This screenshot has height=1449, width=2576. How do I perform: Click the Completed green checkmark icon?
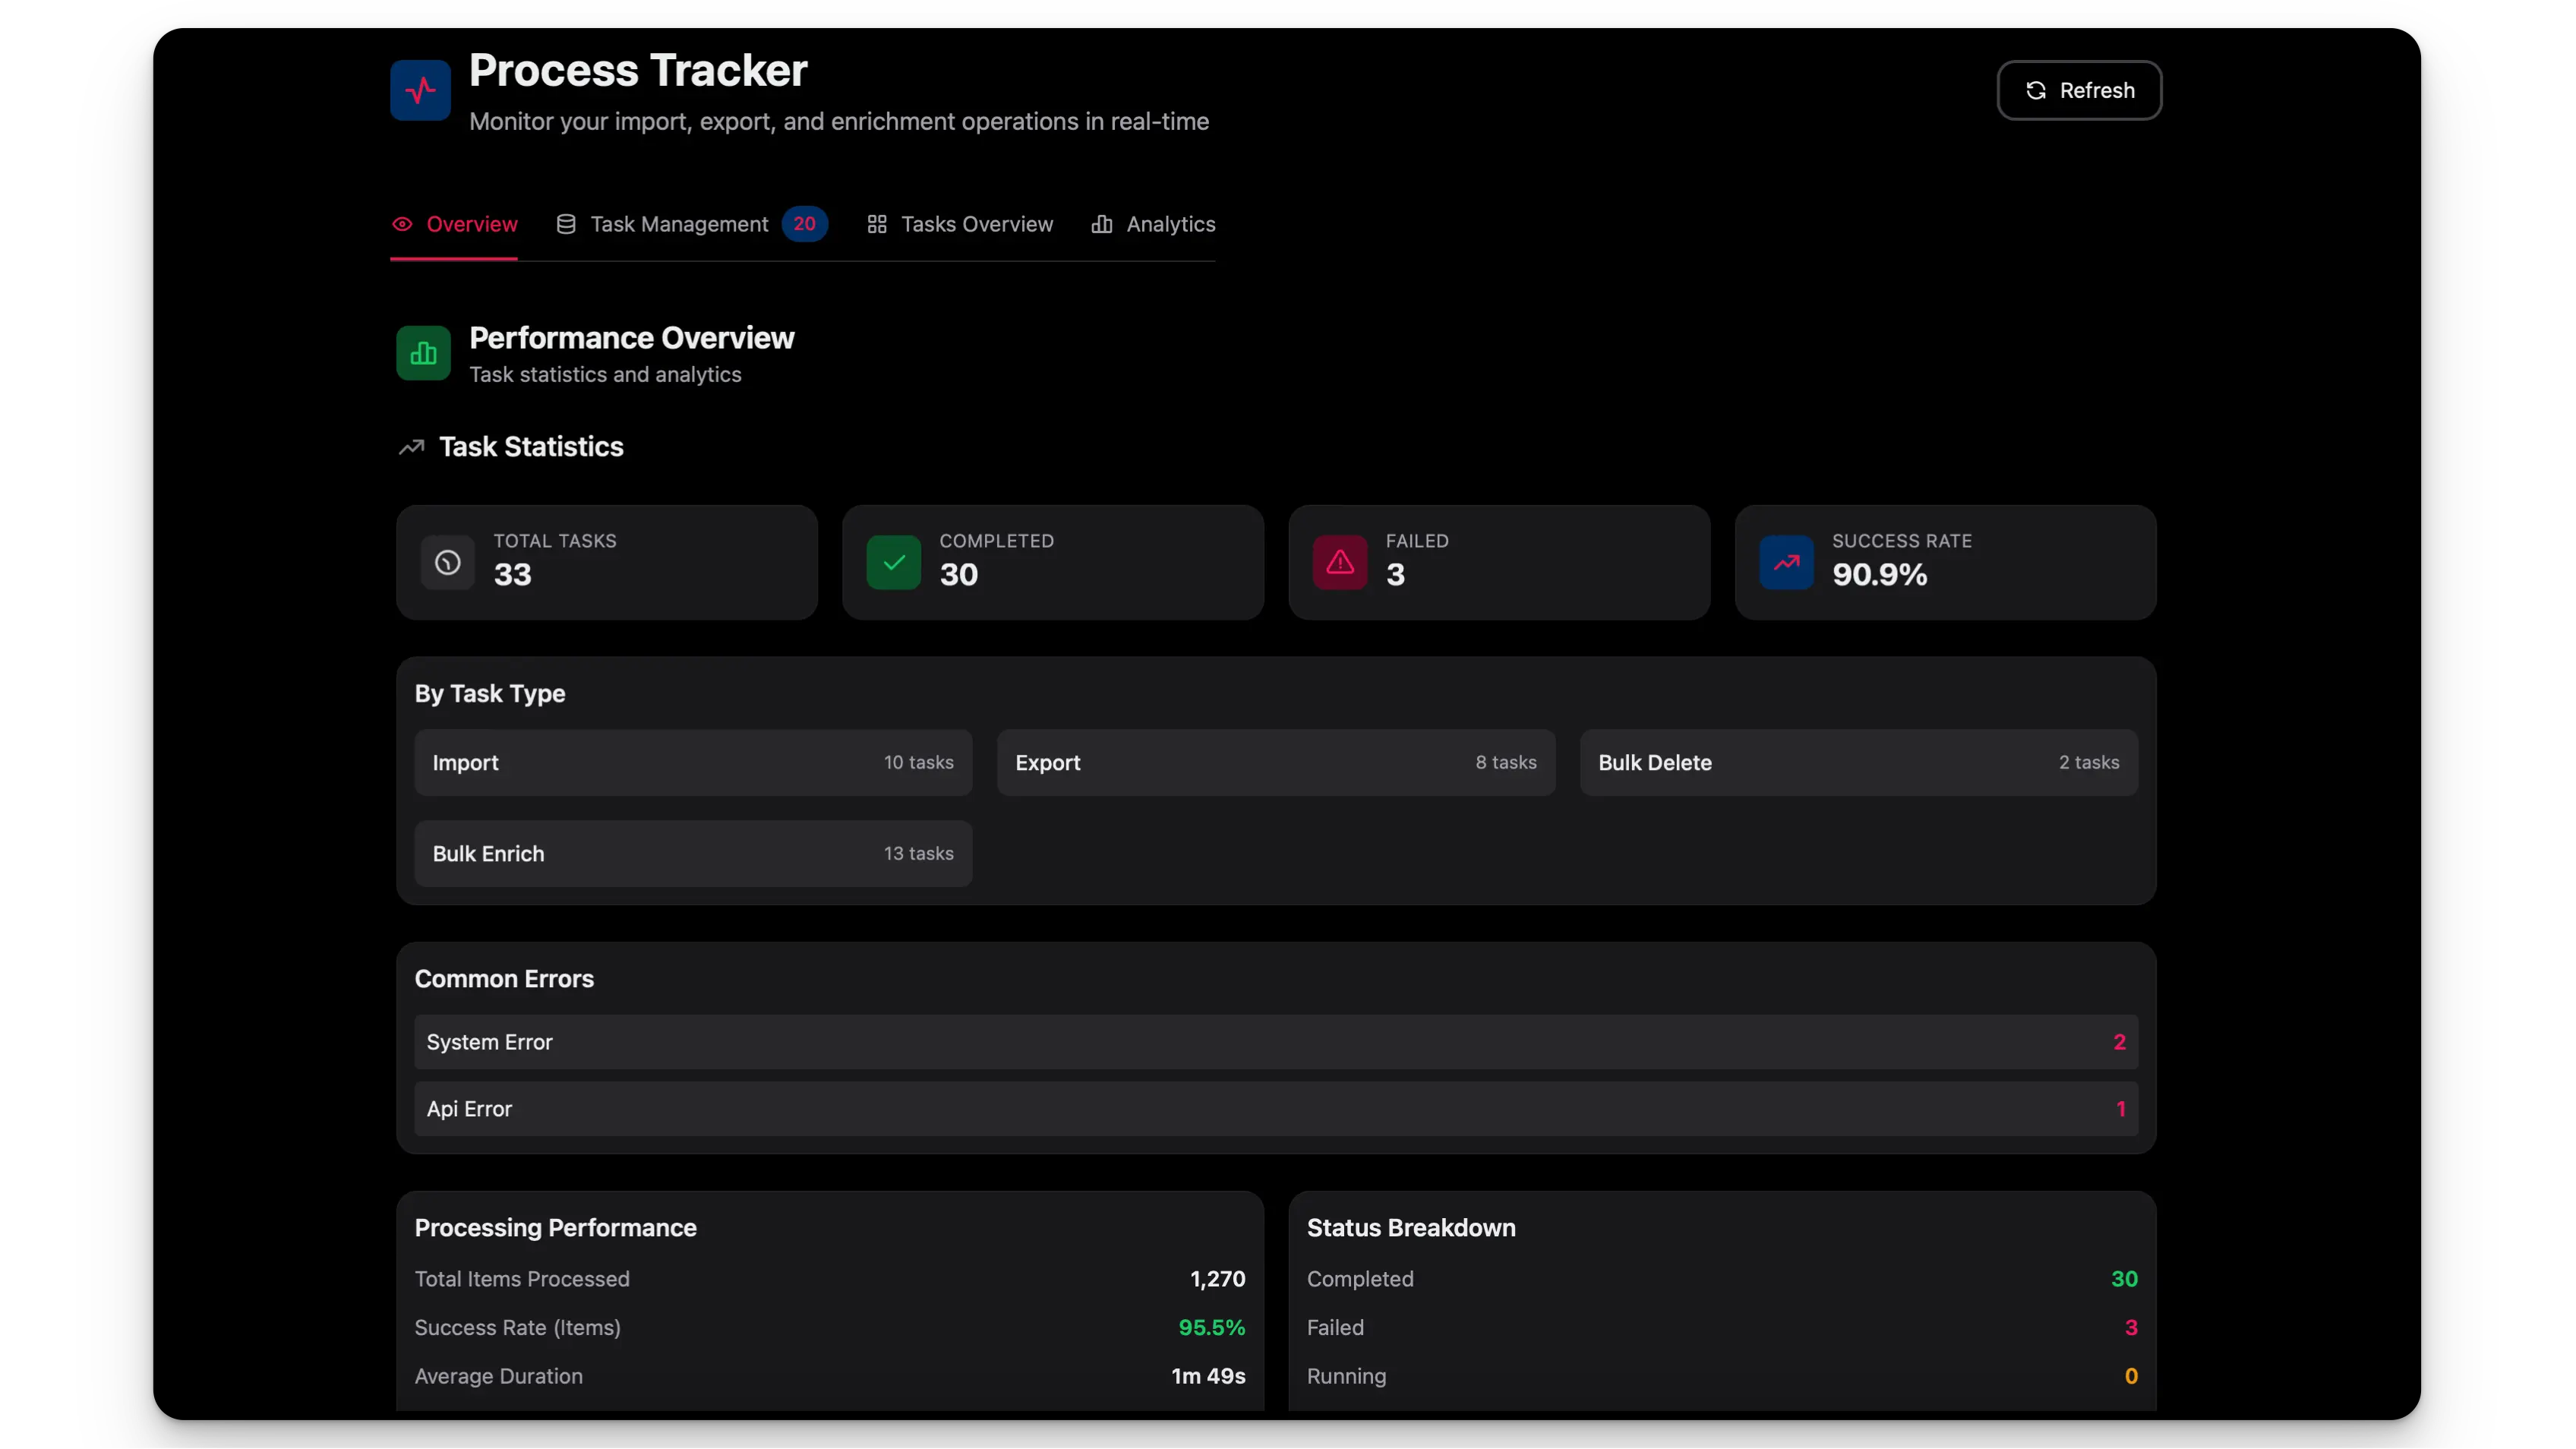[893, 562]
